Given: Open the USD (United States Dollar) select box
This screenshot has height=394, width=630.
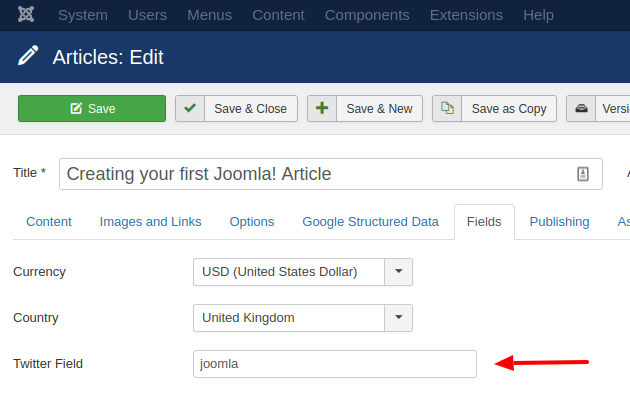Looking at the screenshot, I should 303,272.
